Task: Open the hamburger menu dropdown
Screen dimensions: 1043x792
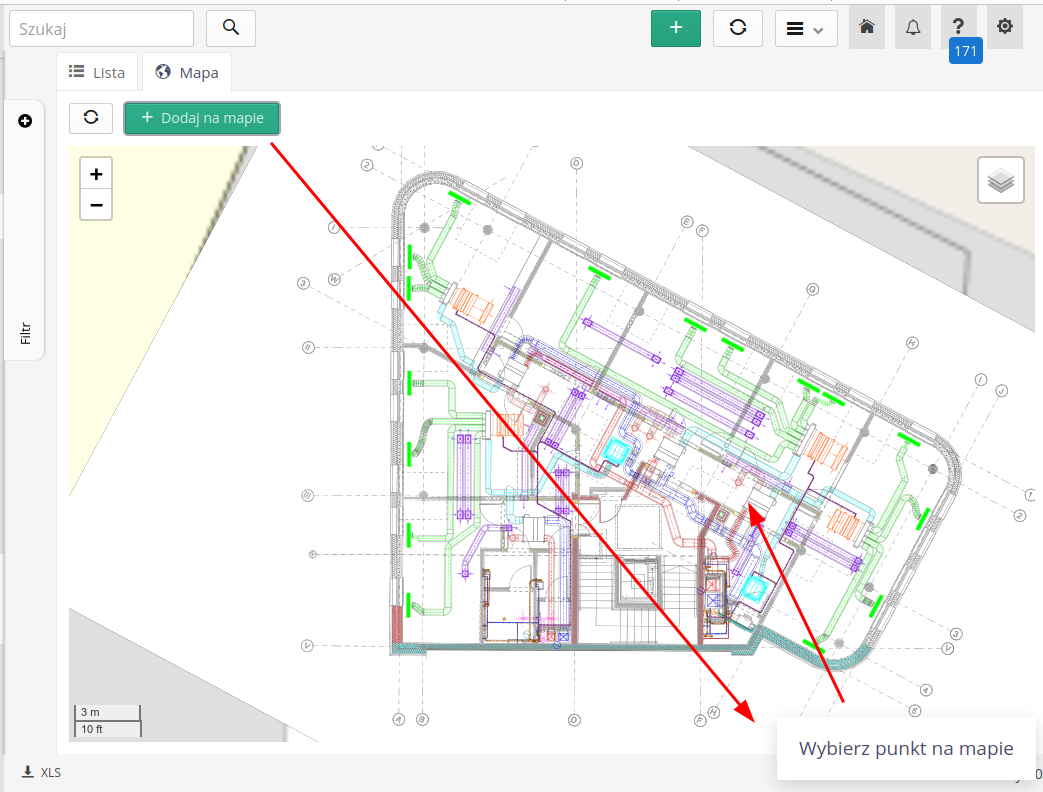Action: pyautogui.click(x=806, y=29)
